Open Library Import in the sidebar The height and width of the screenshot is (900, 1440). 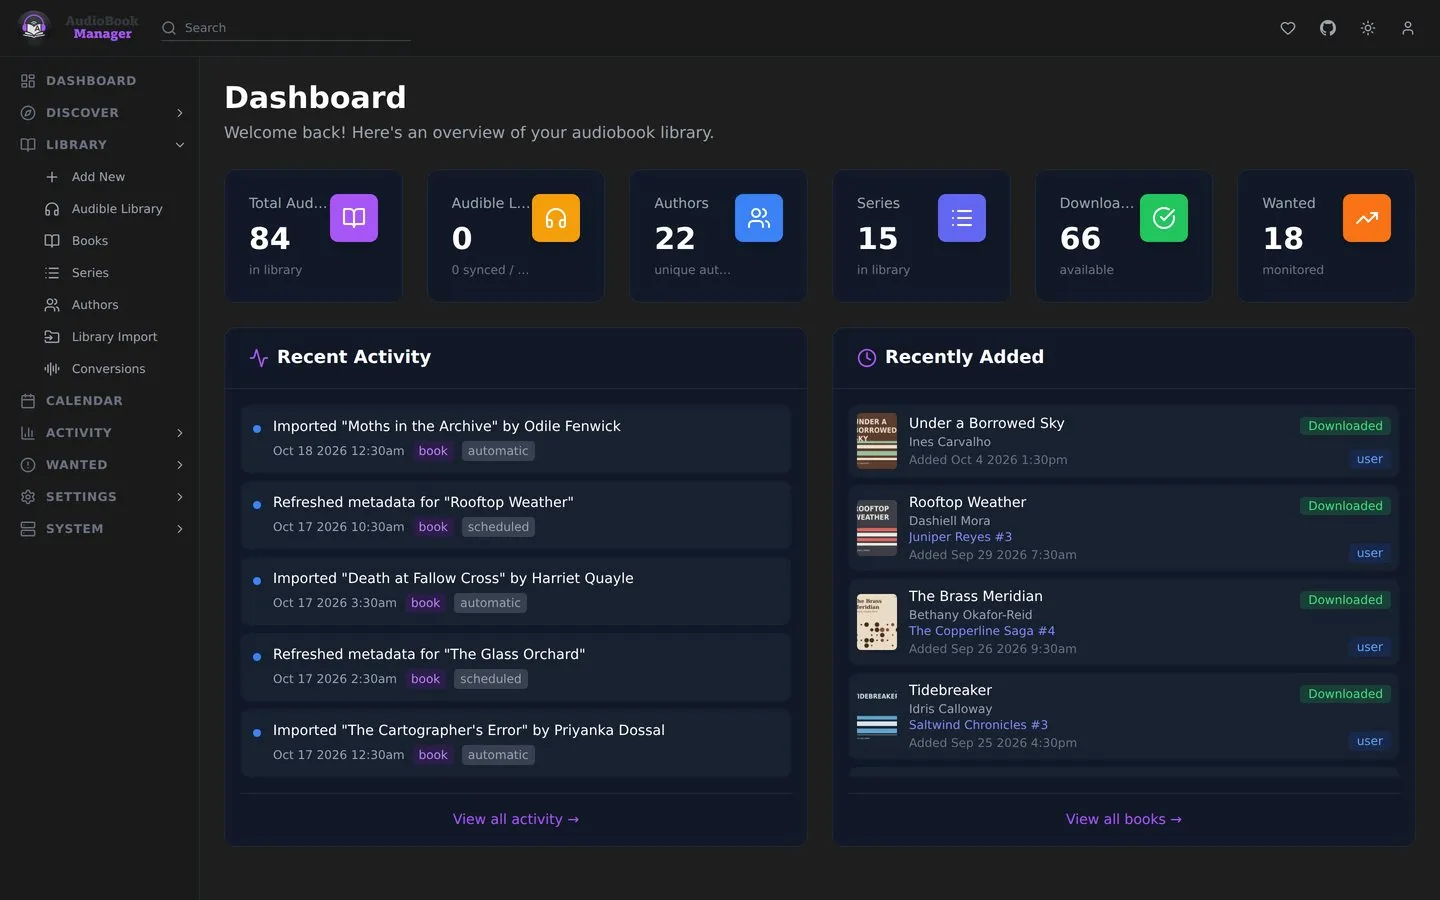[114, 337]
